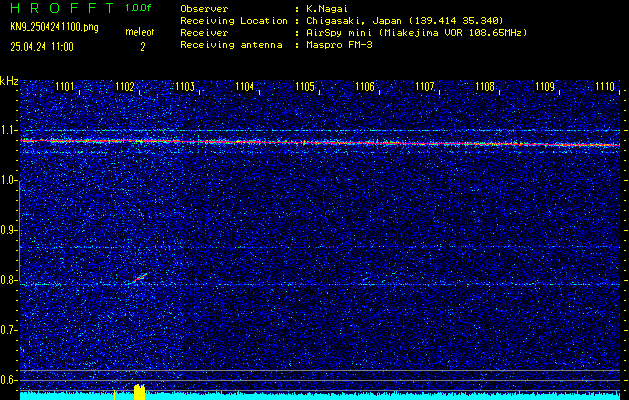Click the Receiver field label

(204, 32)
